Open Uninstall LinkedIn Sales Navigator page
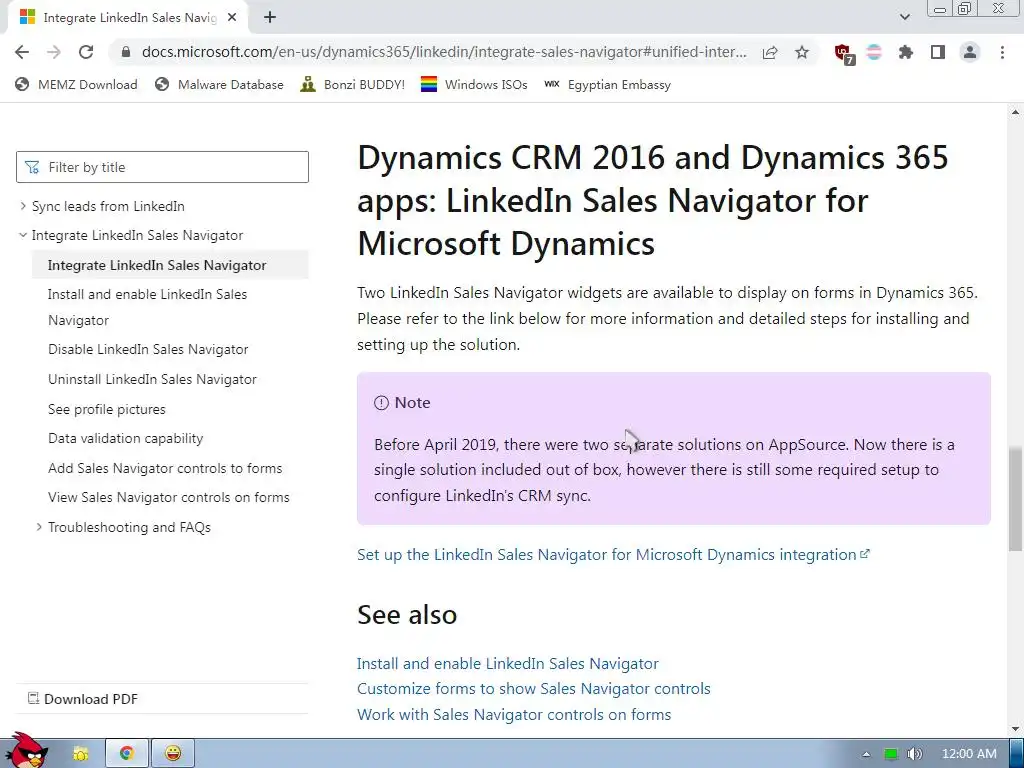 pos(152,379)
